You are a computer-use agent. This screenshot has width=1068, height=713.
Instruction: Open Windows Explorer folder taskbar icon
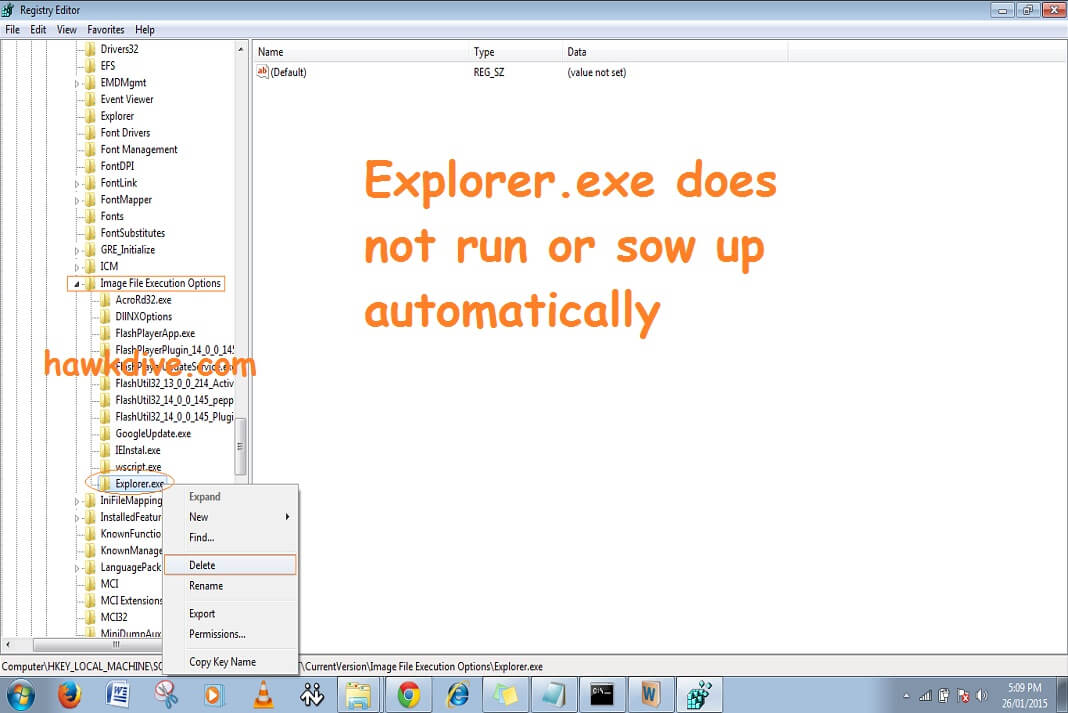click(x=358, y=695)
